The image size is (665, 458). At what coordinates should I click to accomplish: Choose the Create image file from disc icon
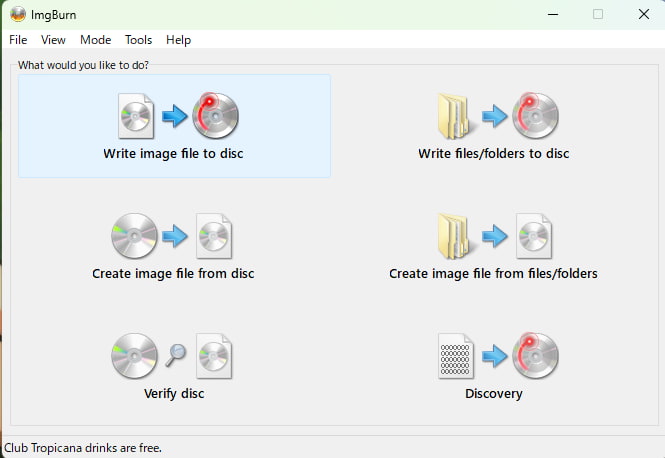coord(173,236)
